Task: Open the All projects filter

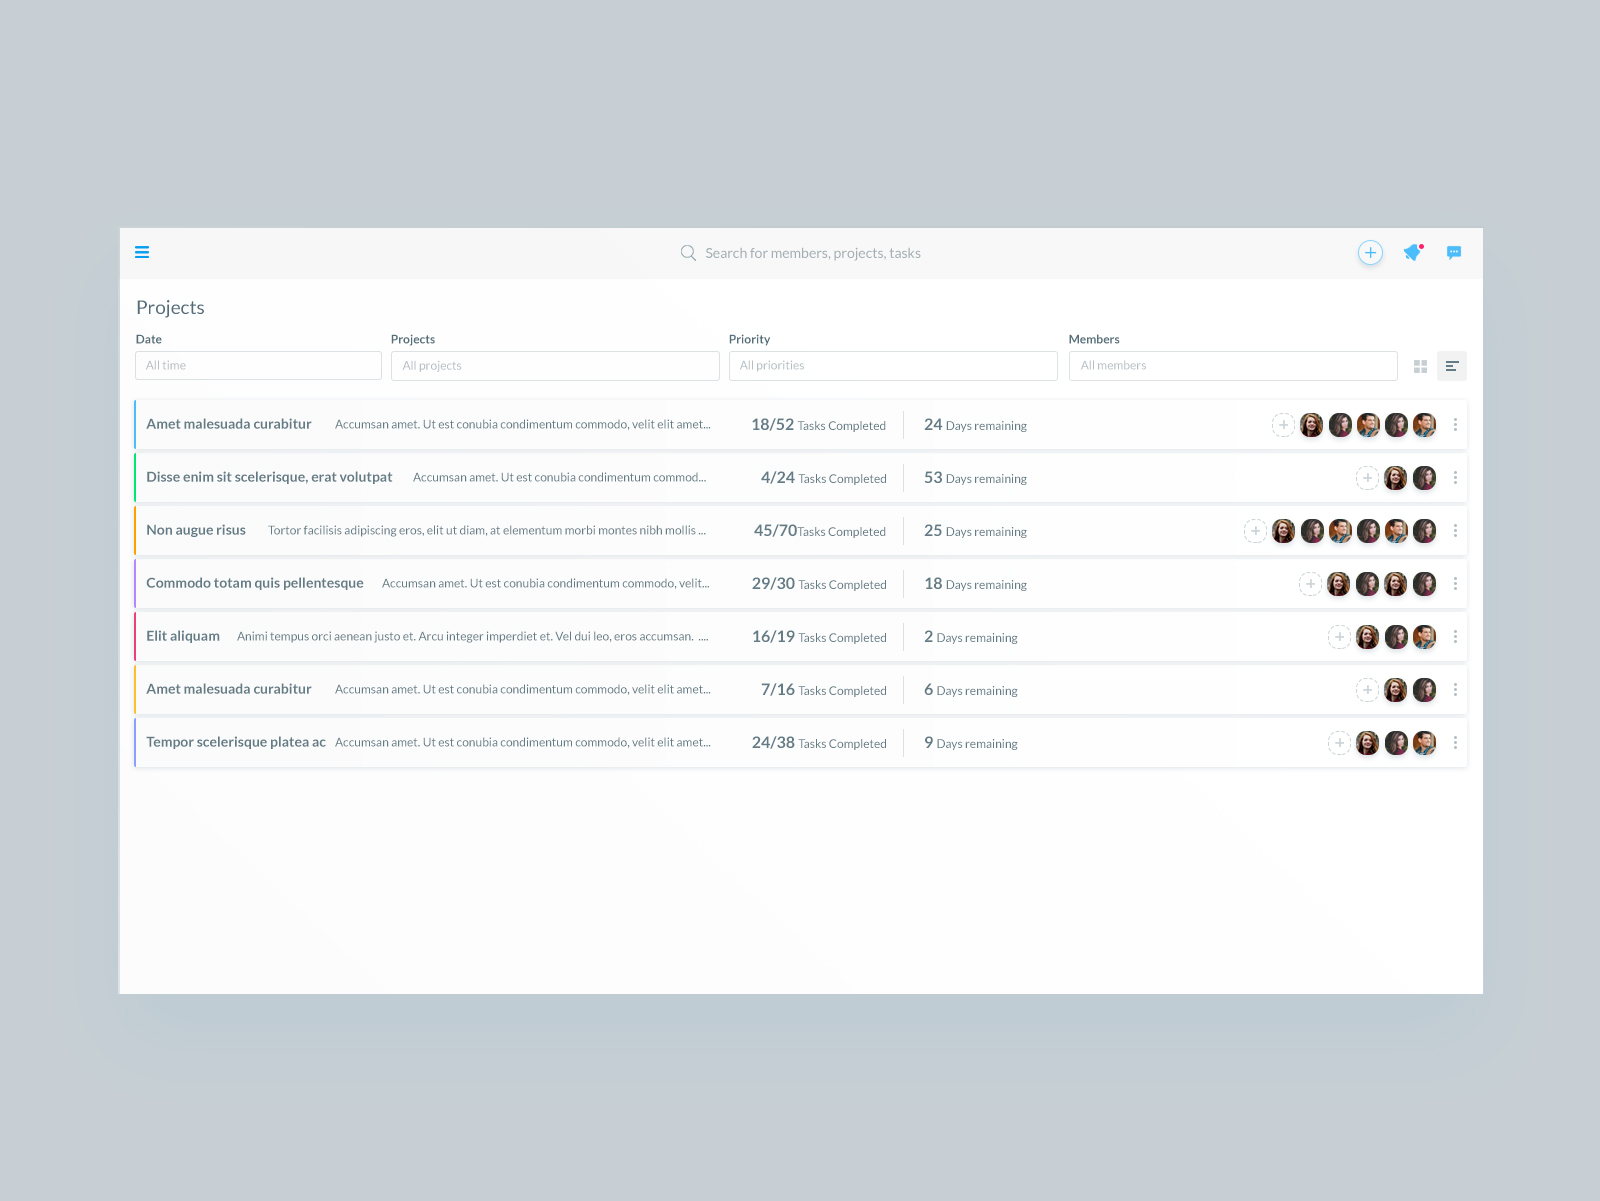Action: [x=555, y=365]
